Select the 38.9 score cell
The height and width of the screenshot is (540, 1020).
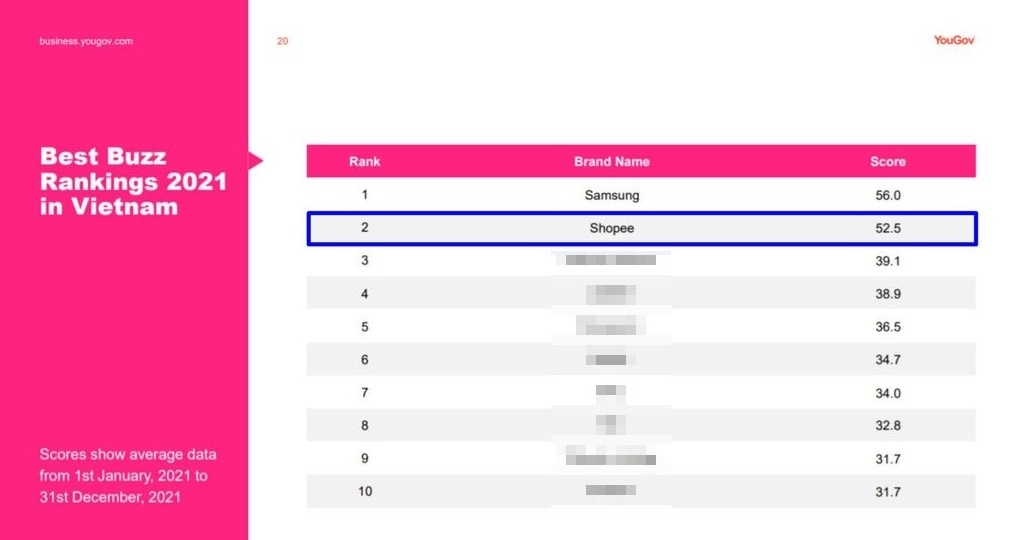pyautogui.click(x=887, y=294)
